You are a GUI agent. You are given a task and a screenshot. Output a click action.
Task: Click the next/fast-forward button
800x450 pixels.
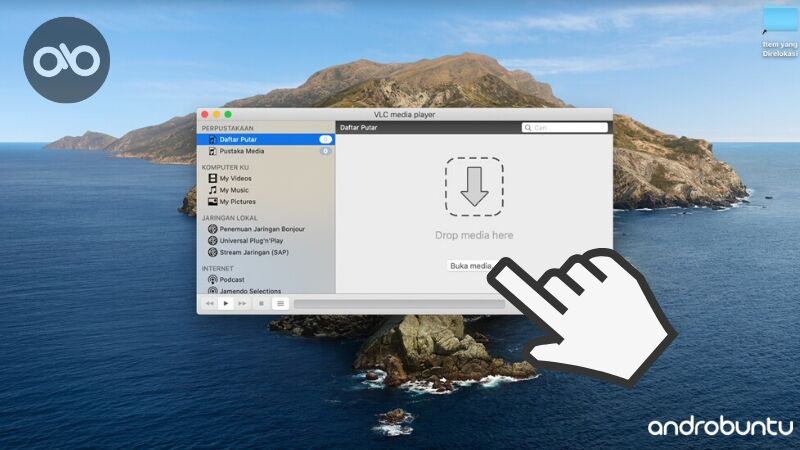[242, 304]
